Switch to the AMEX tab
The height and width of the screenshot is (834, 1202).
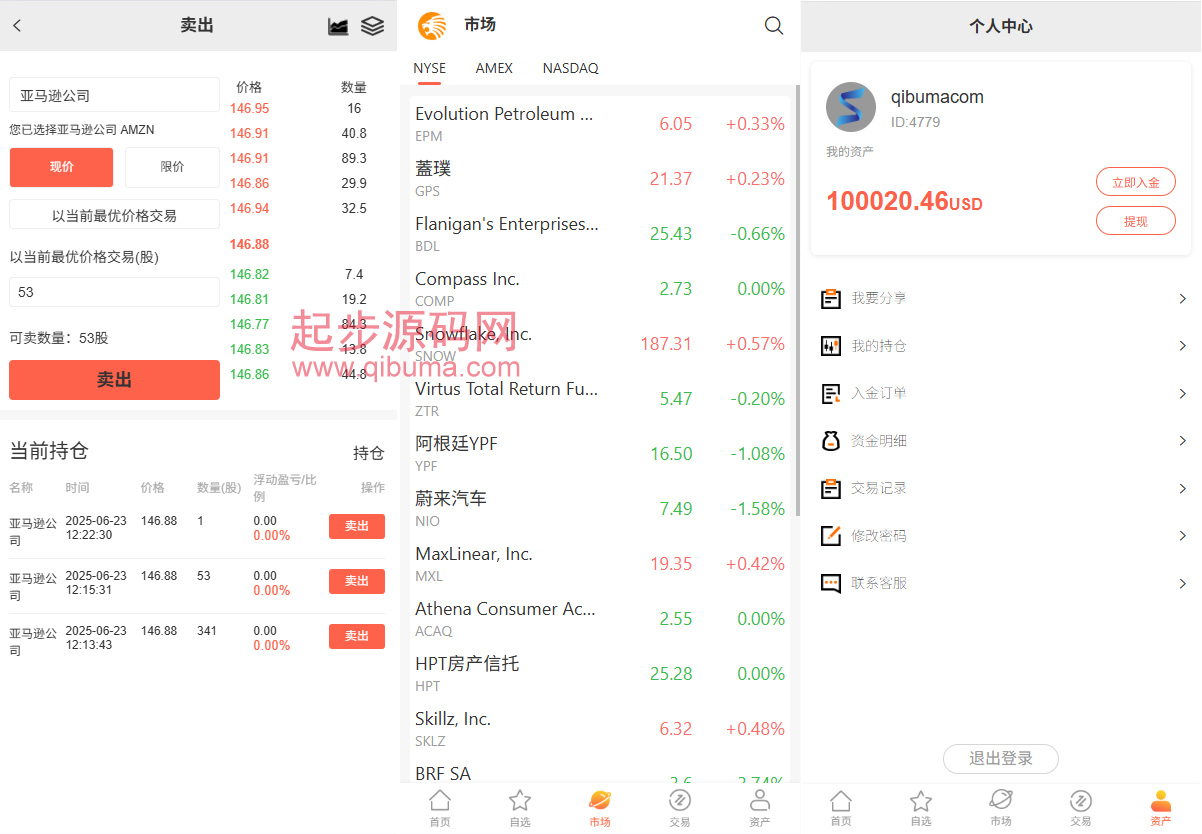pos(494,68)
